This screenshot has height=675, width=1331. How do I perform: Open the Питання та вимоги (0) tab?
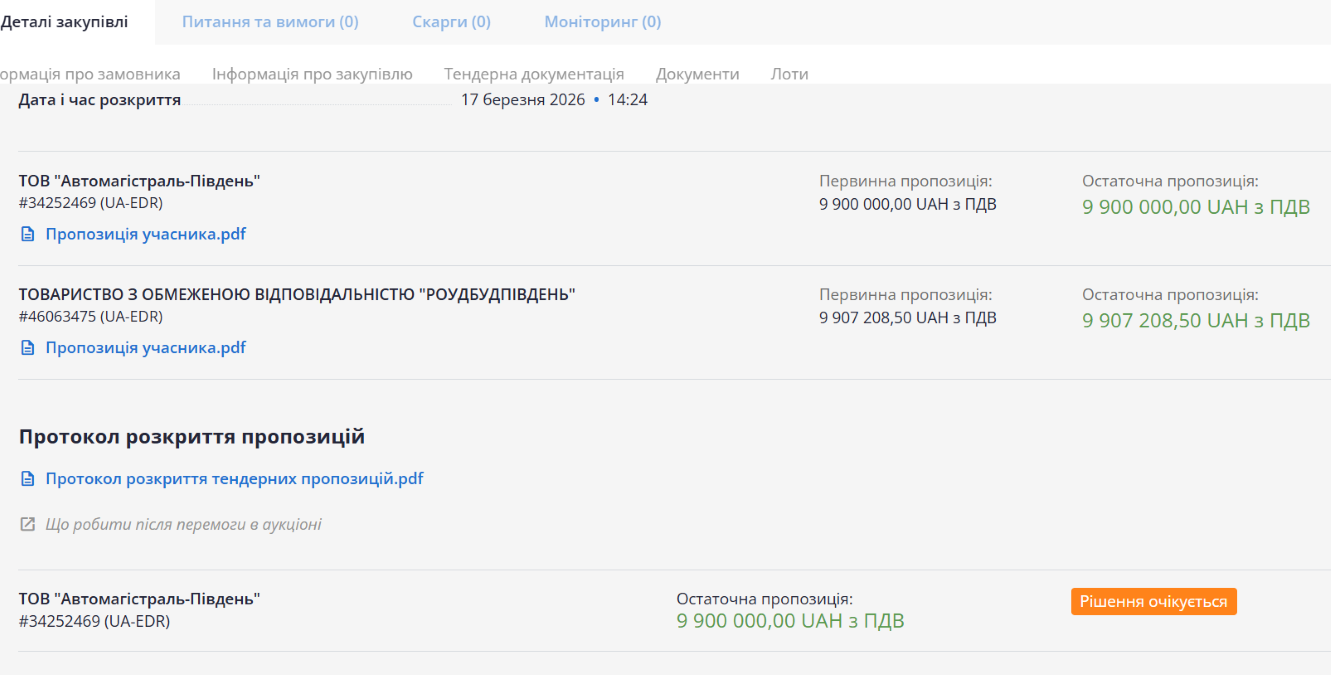(x=270, y=22)
